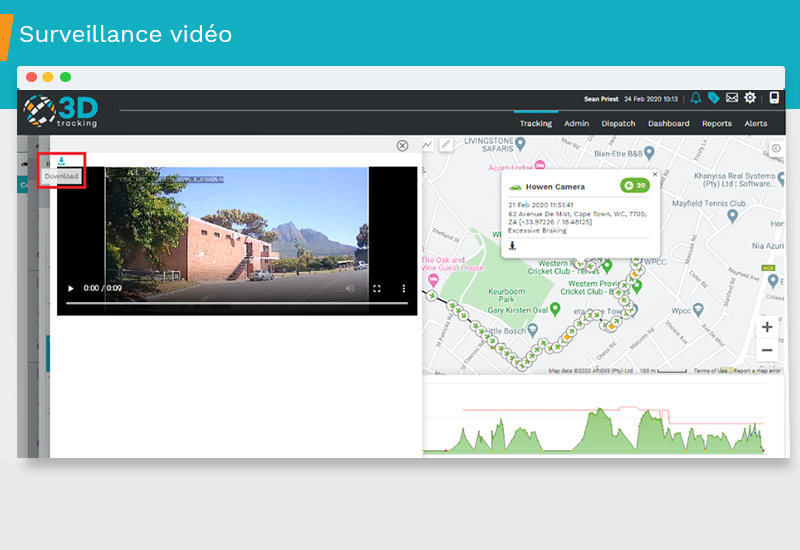Viewport: 800px width, 550px height.
Task: Click the download icon above the video
Action: click(x=61, y=162)
